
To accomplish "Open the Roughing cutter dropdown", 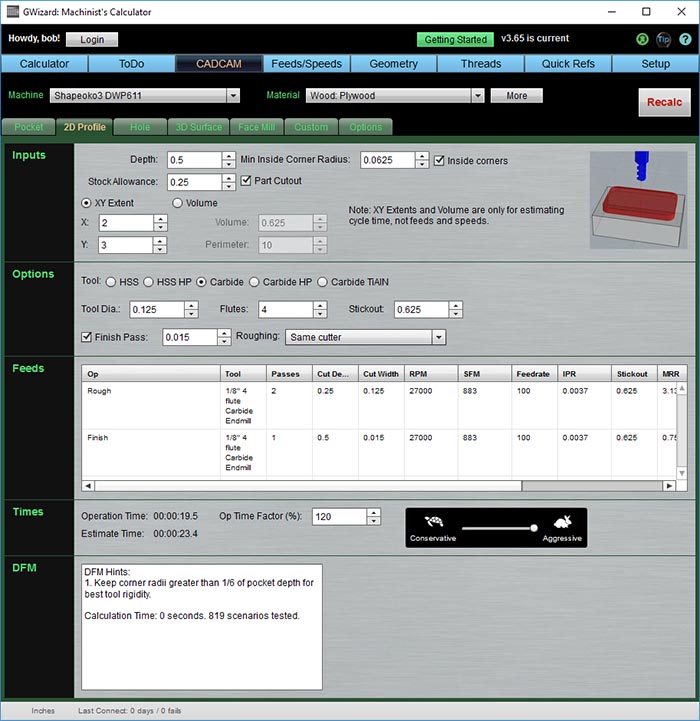I will (x=438, y=337).
